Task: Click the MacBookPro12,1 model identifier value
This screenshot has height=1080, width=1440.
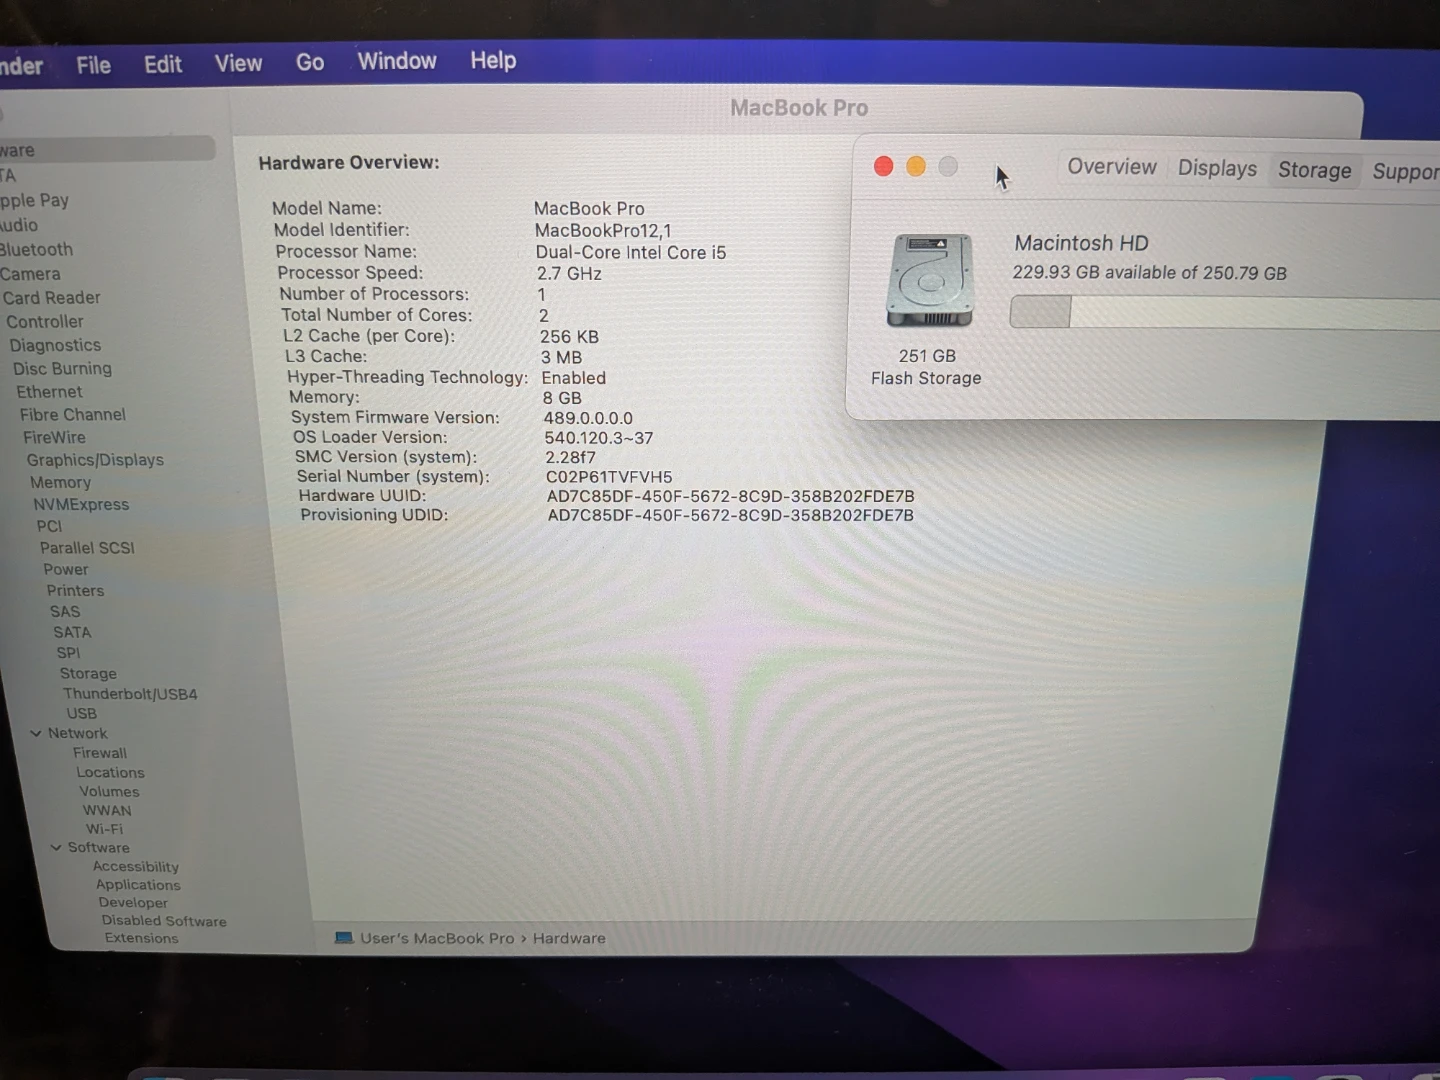Action: coord(603,230)
